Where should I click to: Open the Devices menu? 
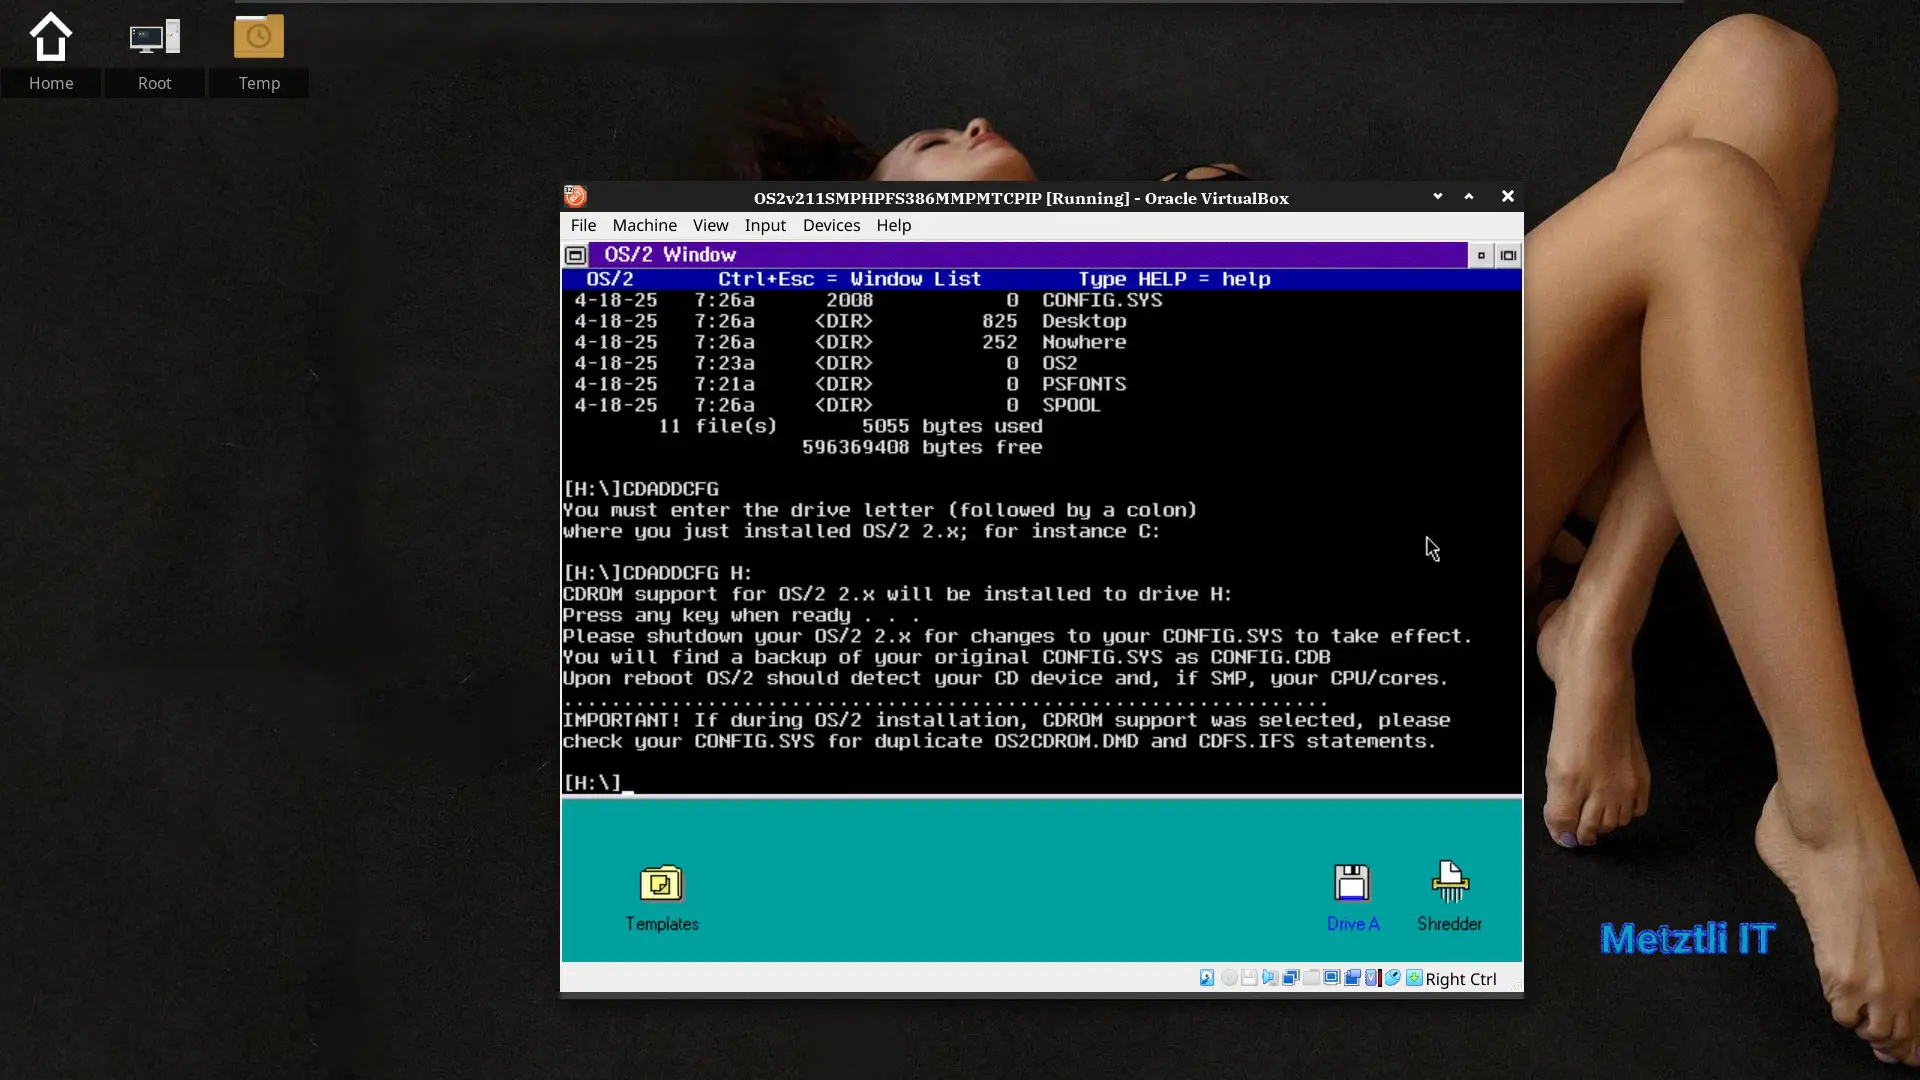pyautogui.click(x=831, y=225)
